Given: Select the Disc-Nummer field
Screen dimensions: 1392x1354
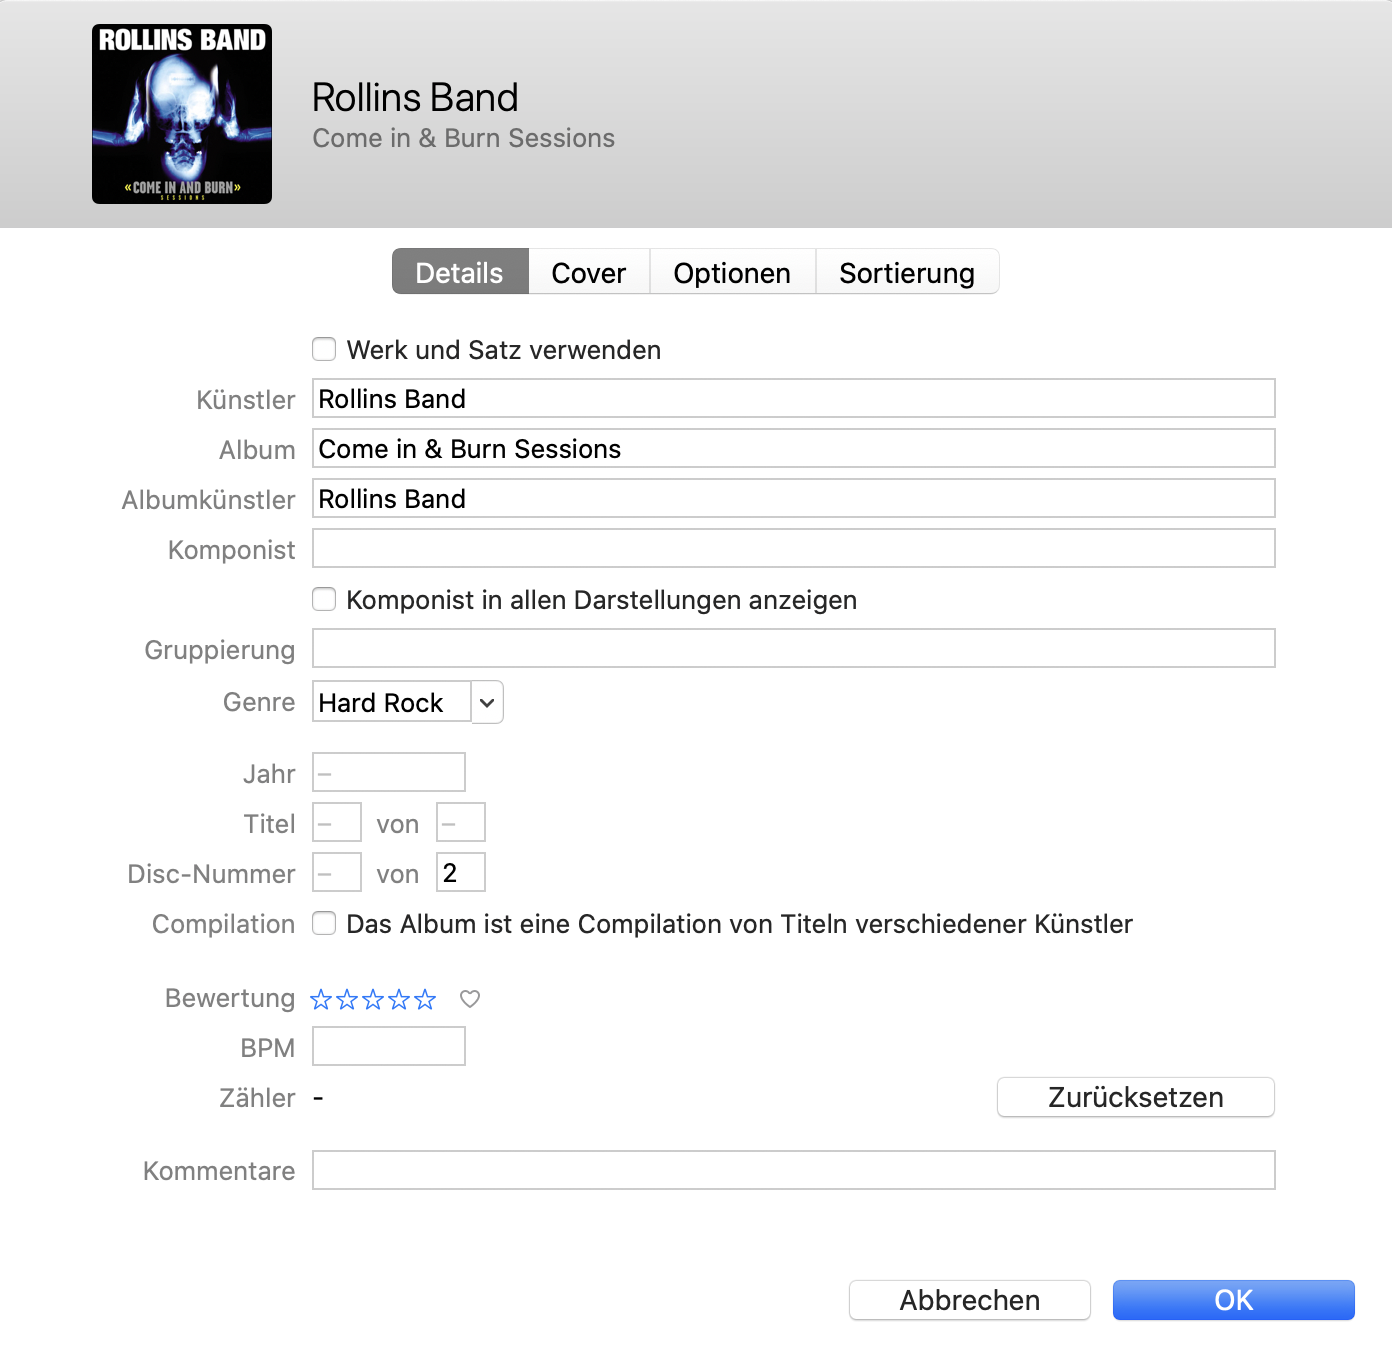Looking at the screenshot, I should 337,872.
